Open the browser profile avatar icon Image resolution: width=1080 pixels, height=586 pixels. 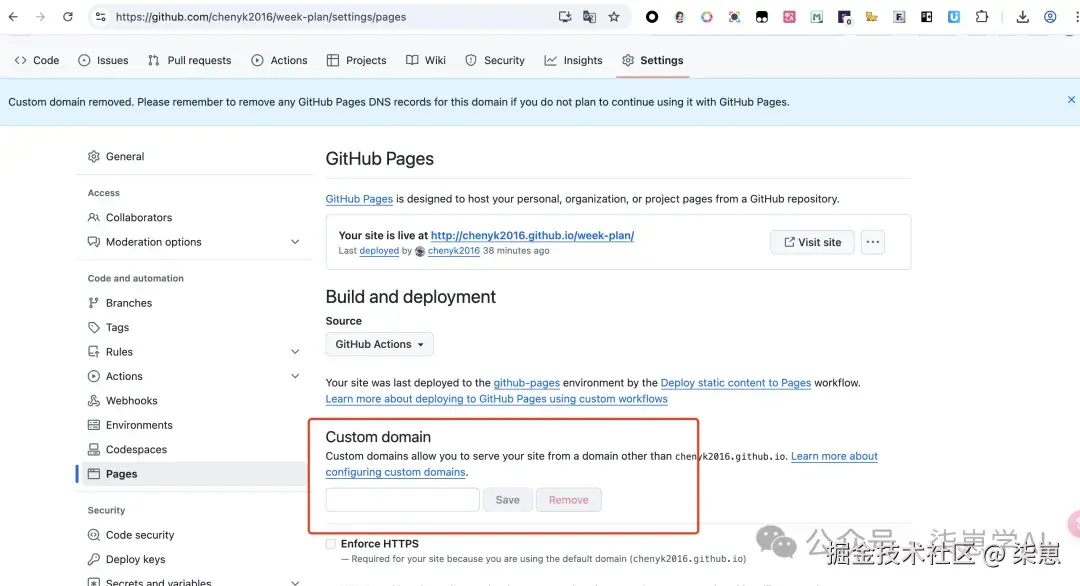(x=1050, y=17)
